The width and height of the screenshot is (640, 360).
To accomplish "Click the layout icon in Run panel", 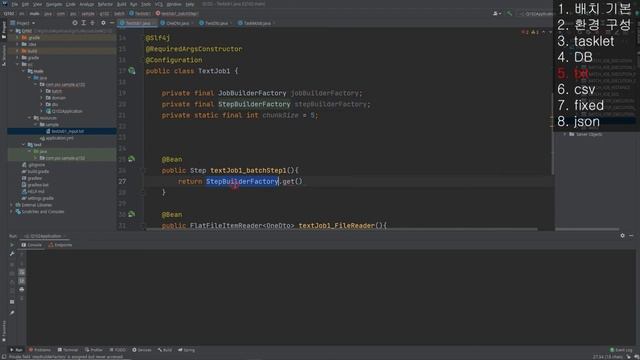I will pos(12,302).
